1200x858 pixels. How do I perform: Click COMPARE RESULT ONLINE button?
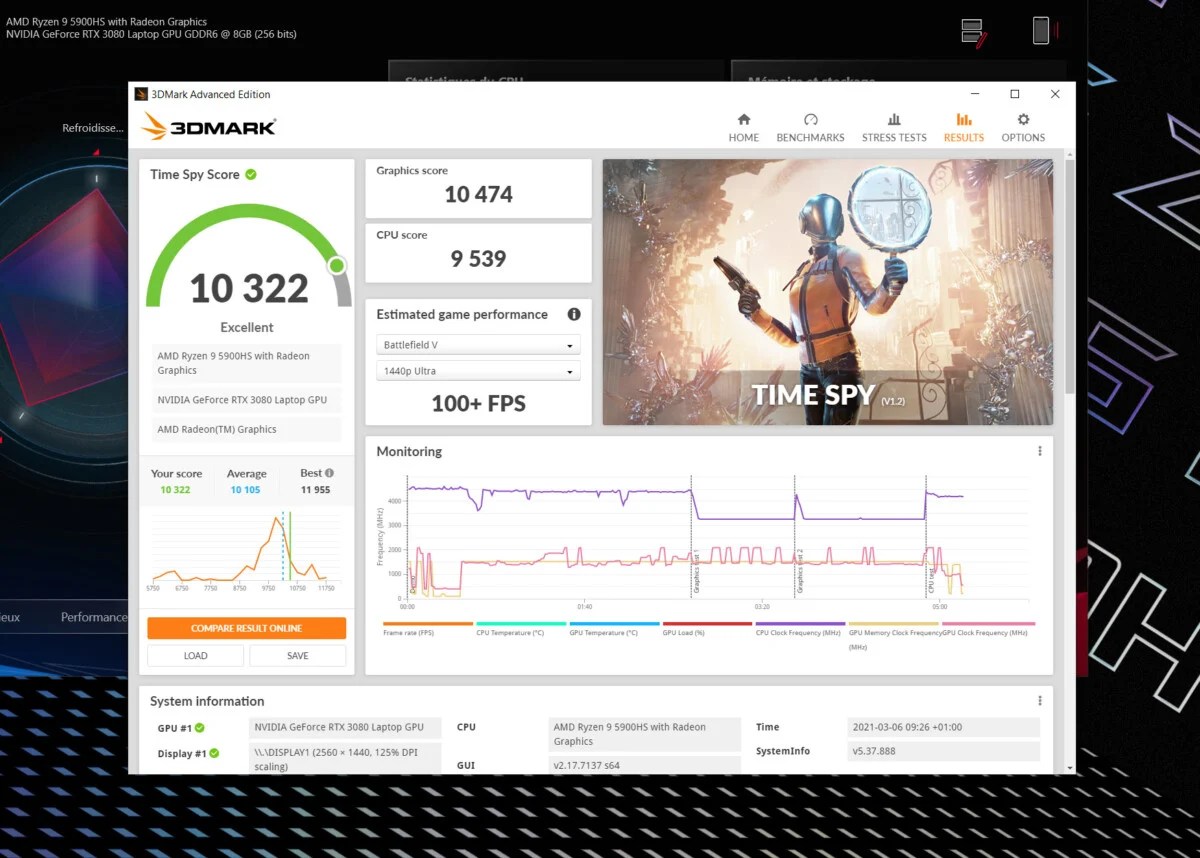246,628
